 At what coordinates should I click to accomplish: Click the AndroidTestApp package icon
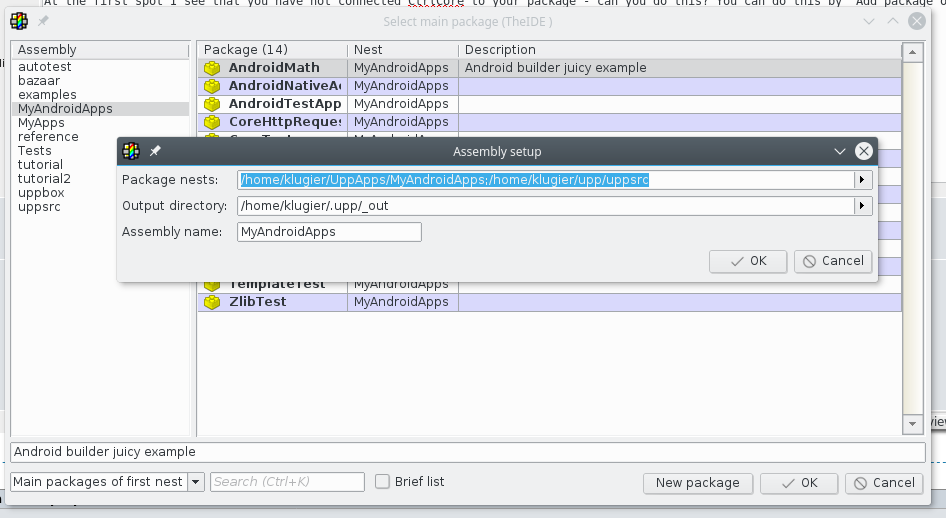[212, 104]
